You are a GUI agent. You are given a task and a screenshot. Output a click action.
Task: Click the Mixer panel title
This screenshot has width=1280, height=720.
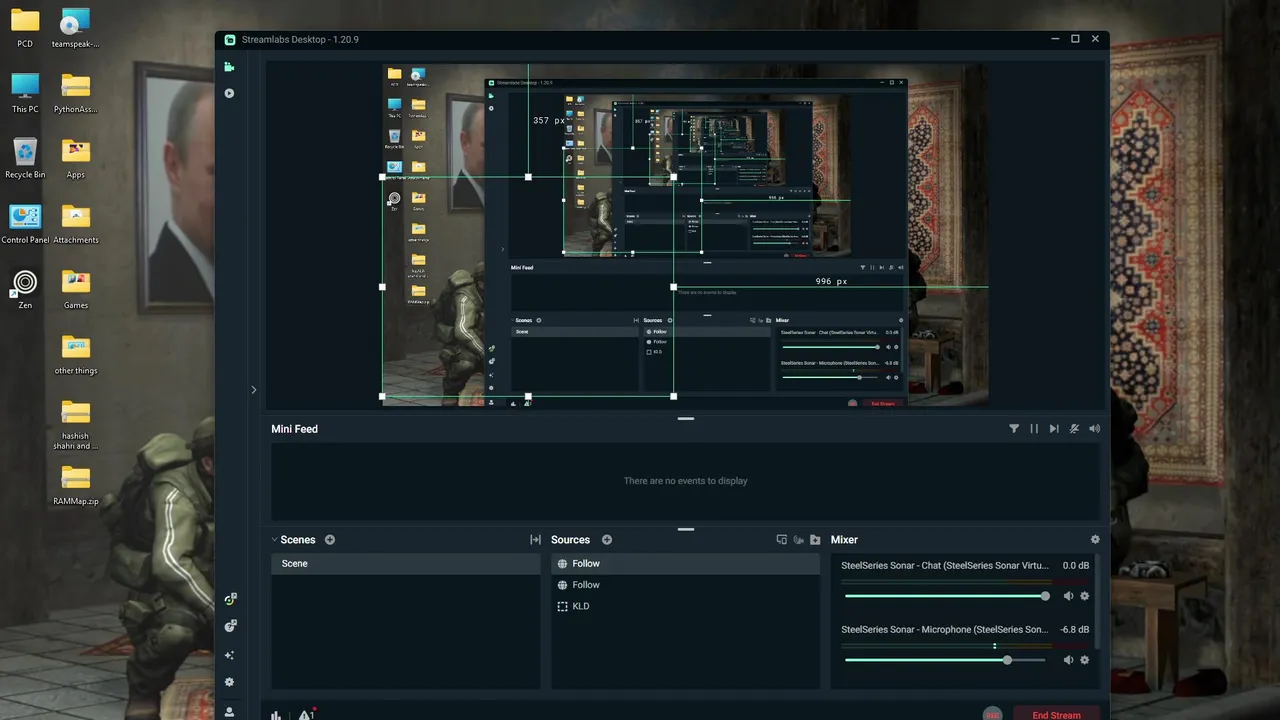844,540
